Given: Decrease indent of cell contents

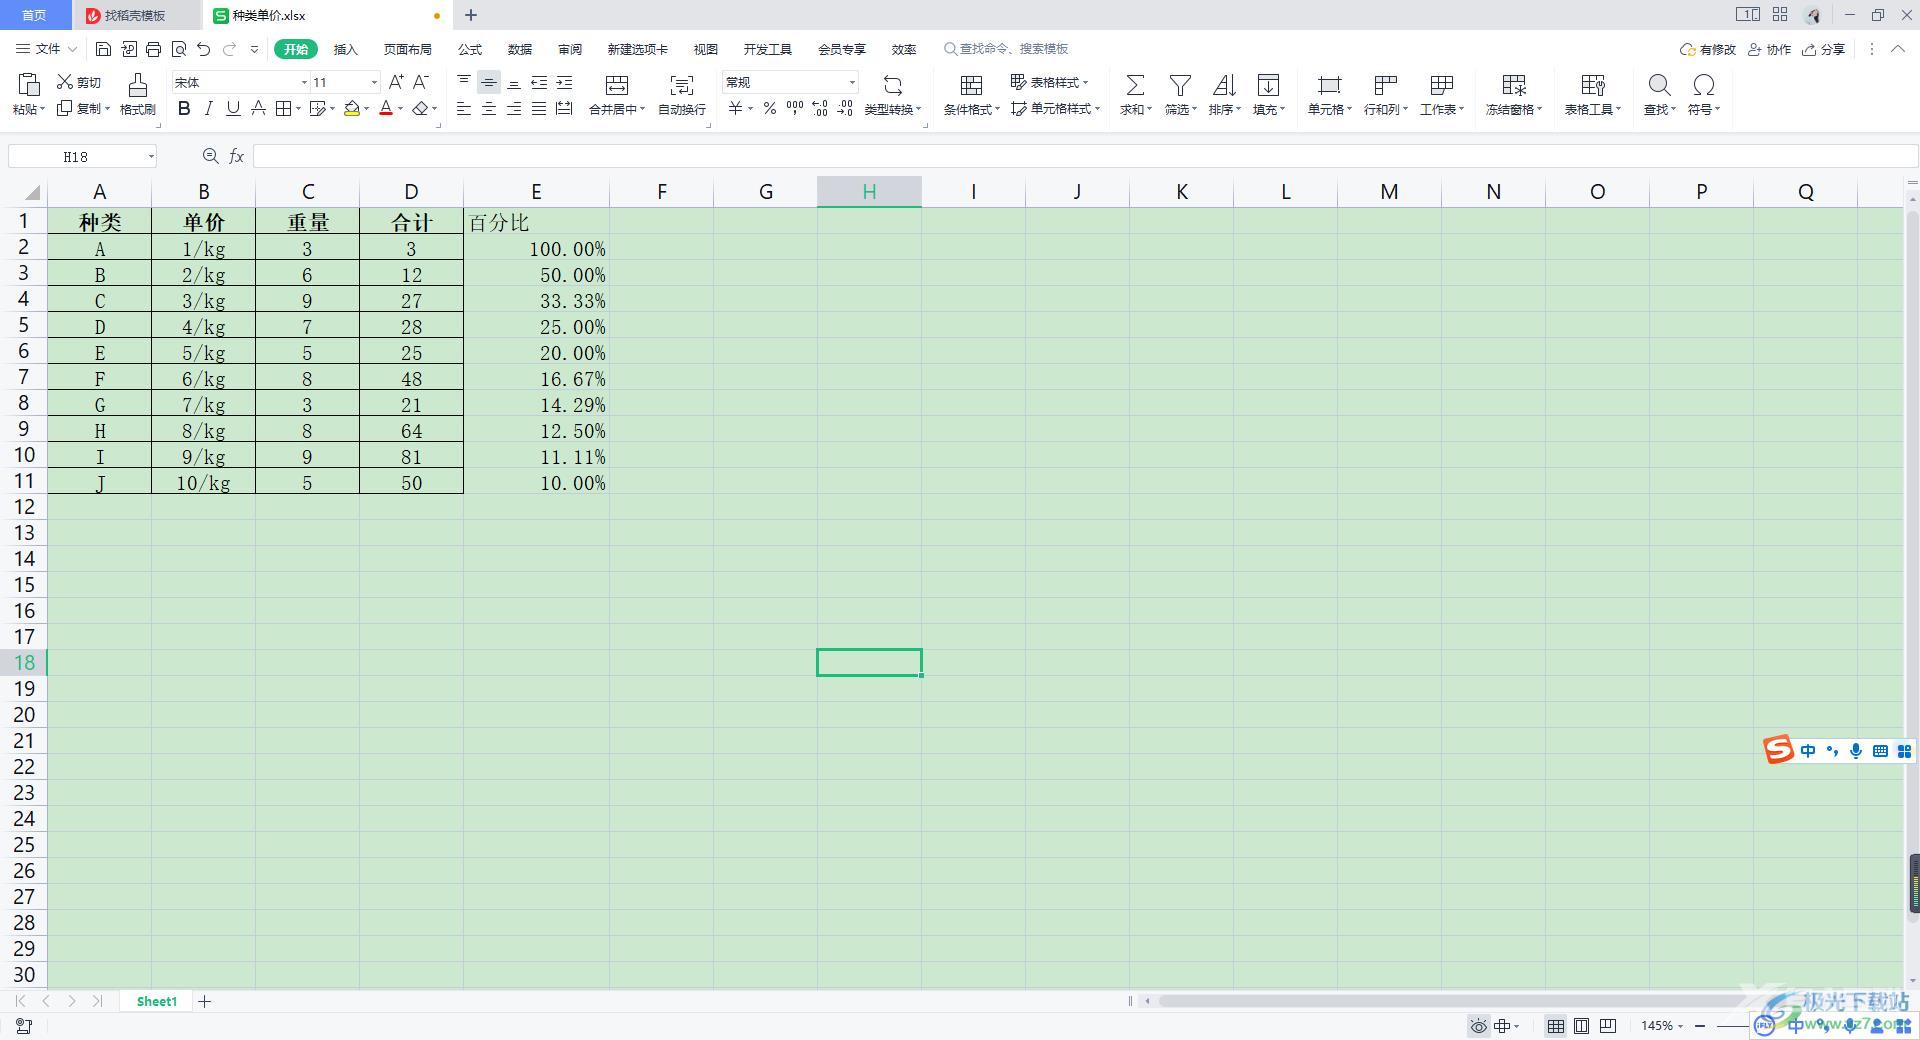Looking at the screenshot, I should (539, 82).
